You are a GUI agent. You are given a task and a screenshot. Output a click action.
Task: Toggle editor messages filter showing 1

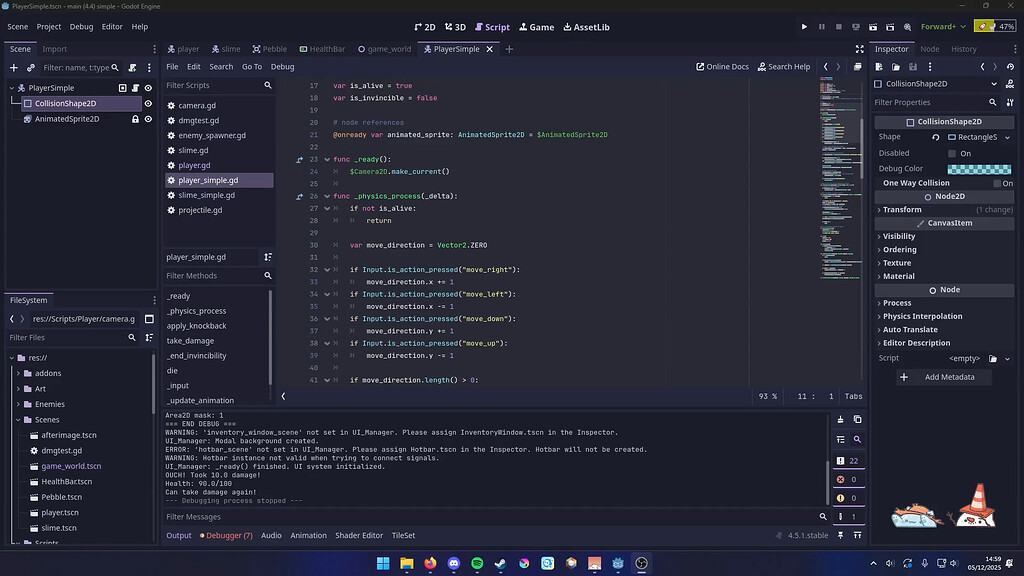click(x=848, y=517)
